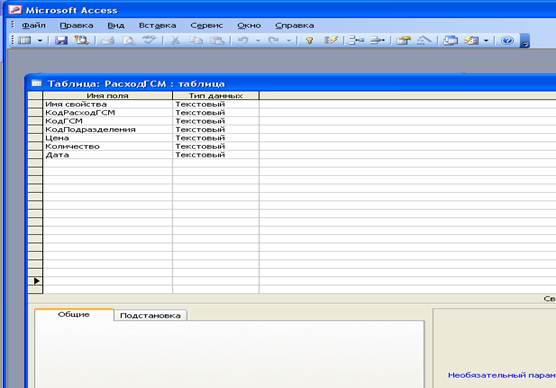The image size is (556, 388).
Task: Click the 'Имя поля' column header
Action: [107, 95]
